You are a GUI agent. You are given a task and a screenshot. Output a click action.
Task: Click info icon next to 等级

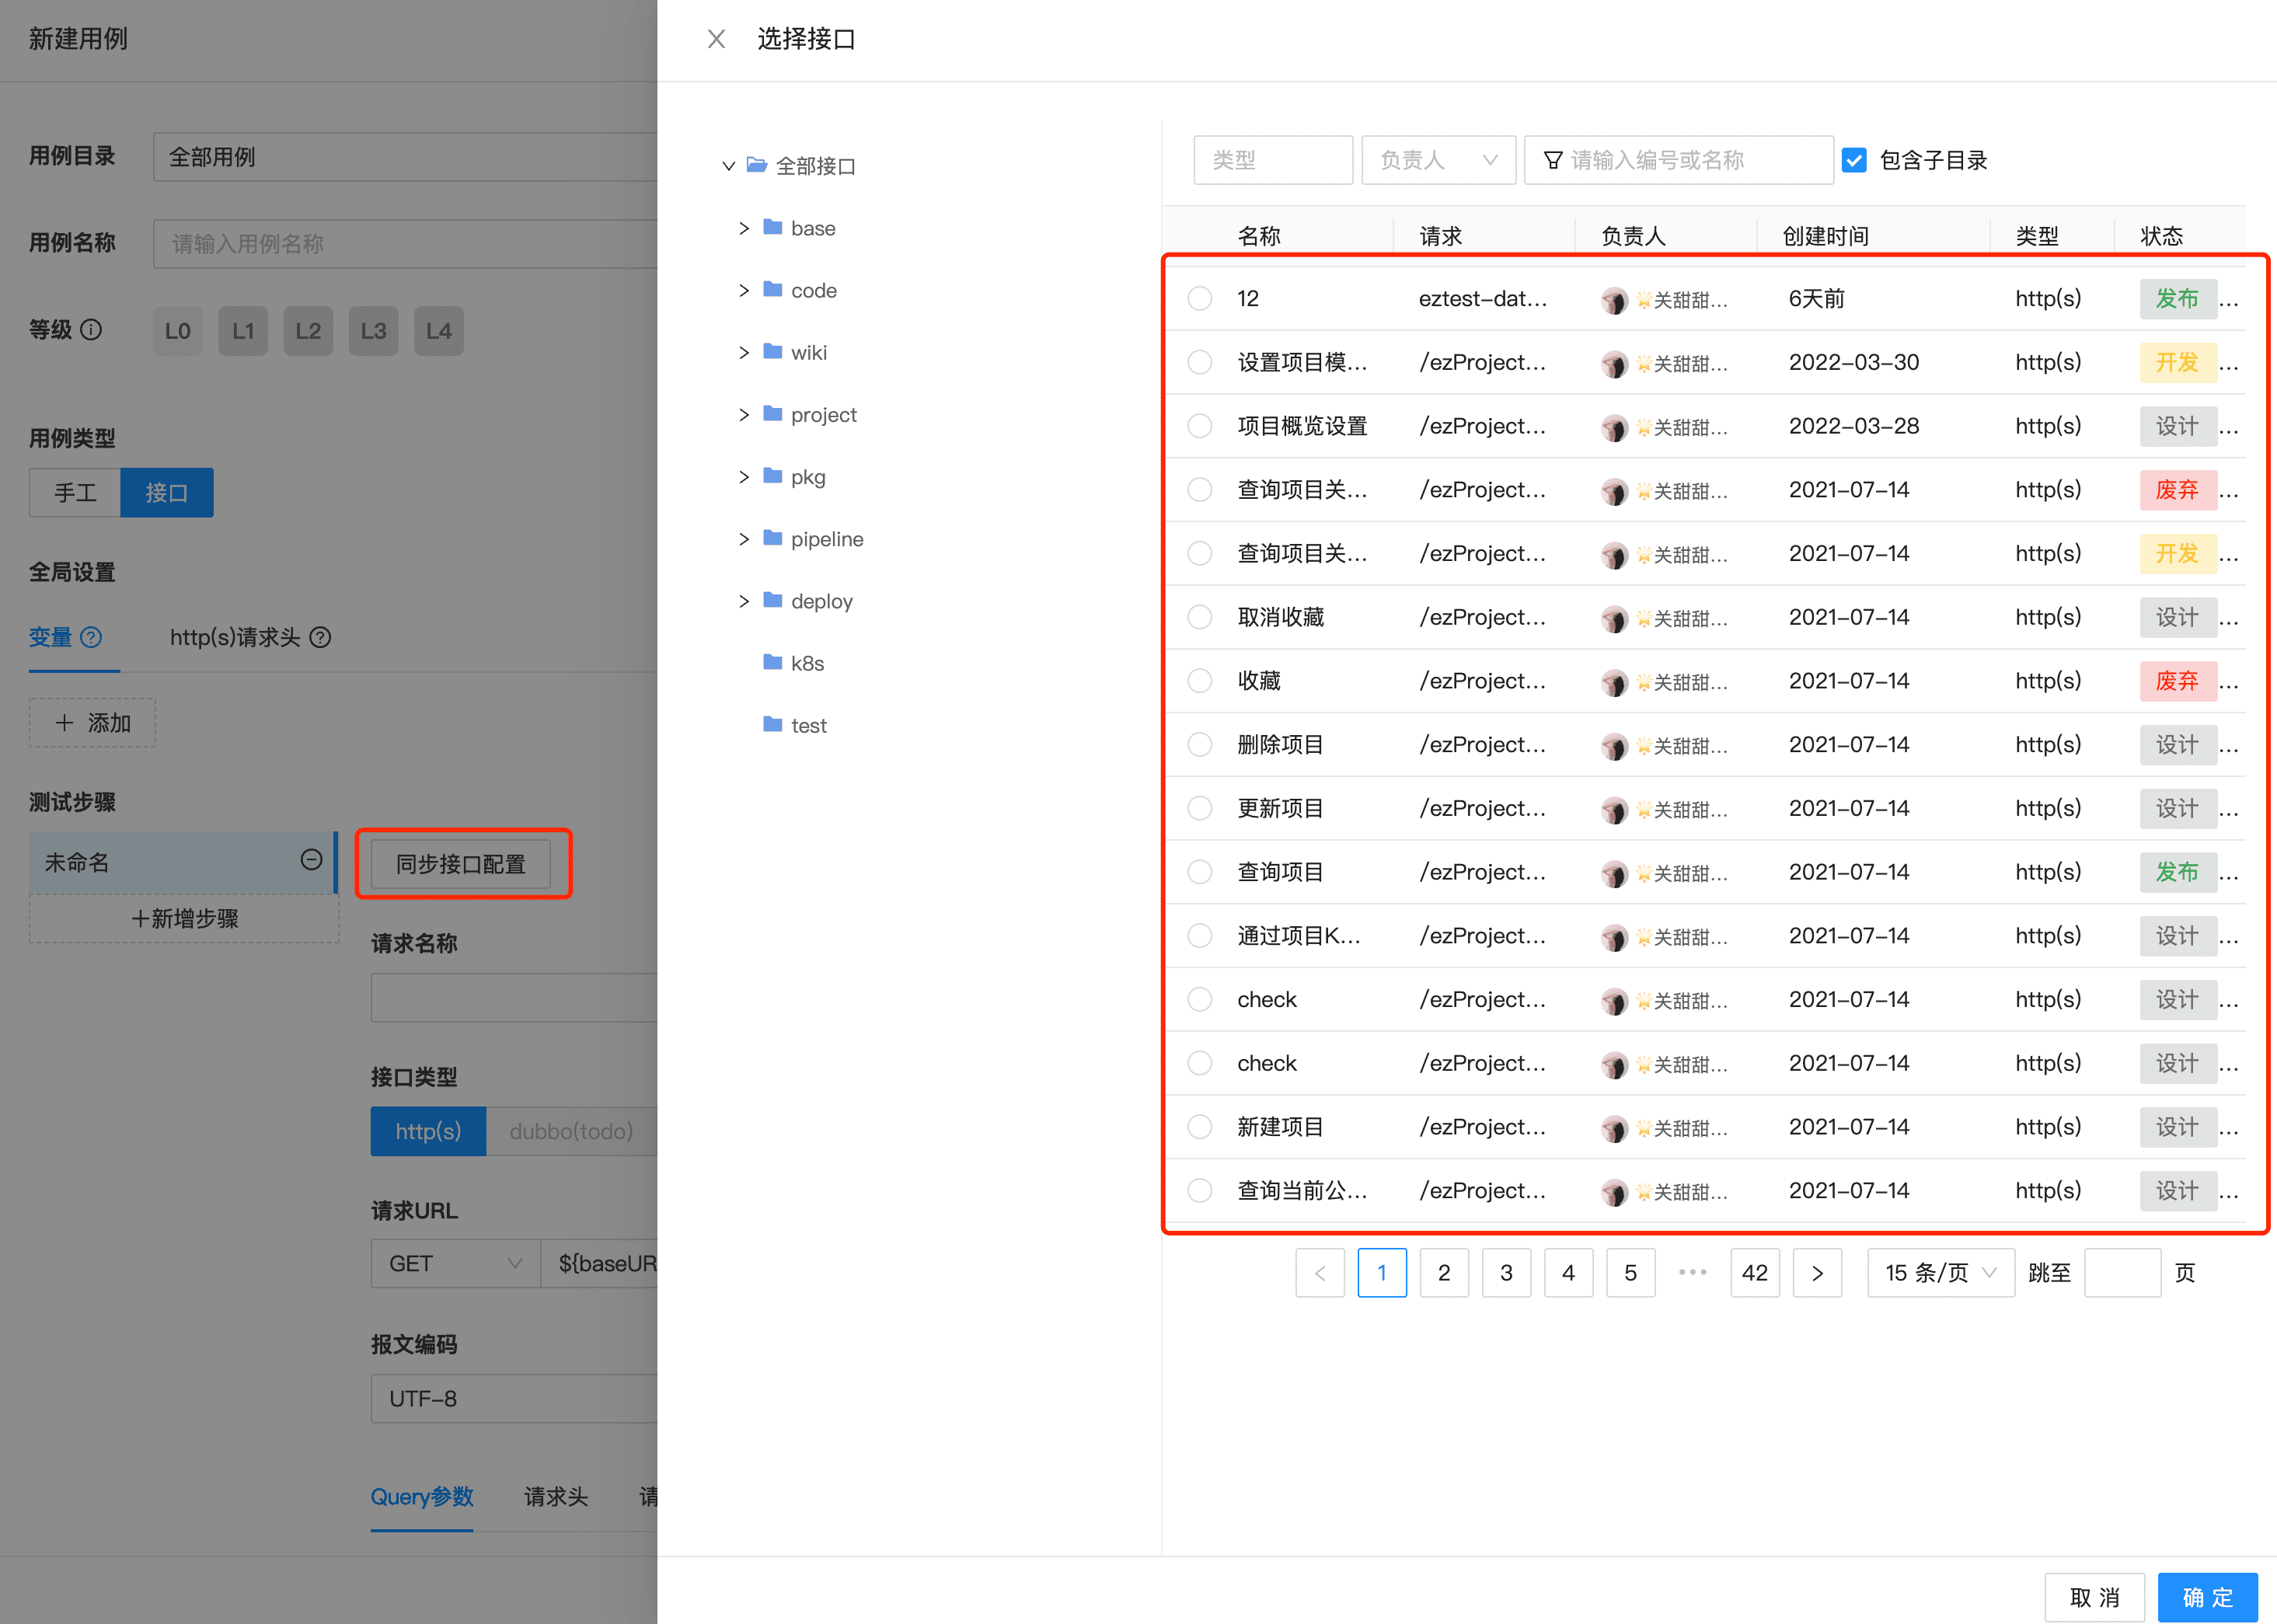click(91, 329)
